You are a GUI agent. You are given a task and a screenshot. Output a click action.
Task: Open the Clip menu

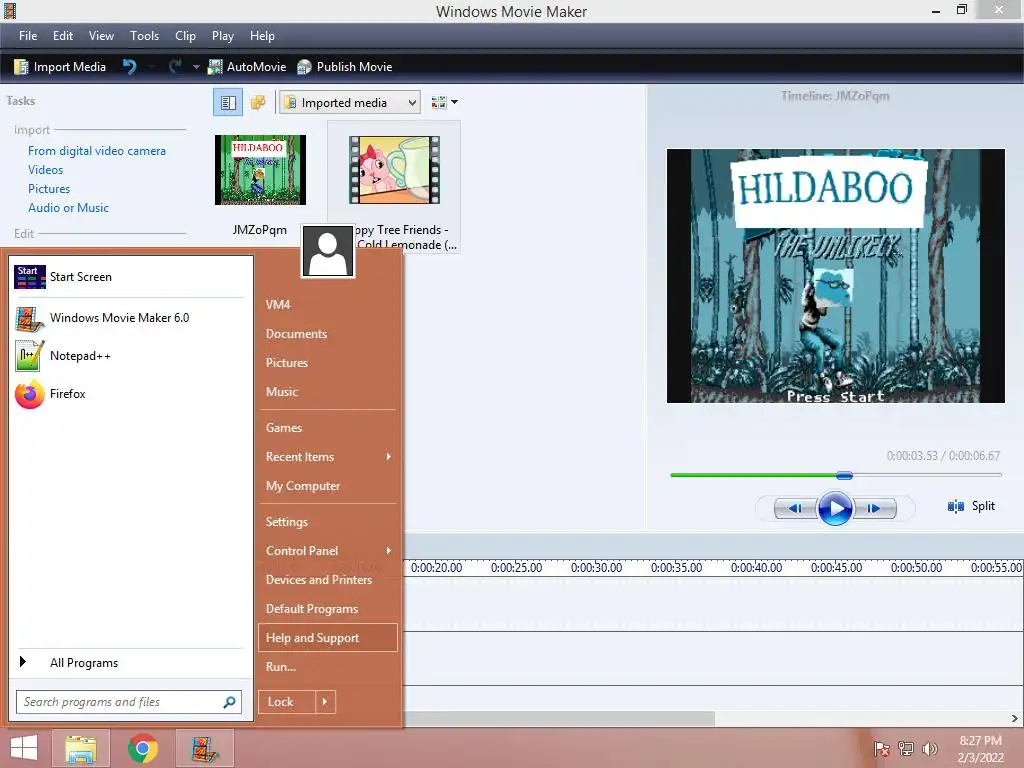[x=185, y=36]
